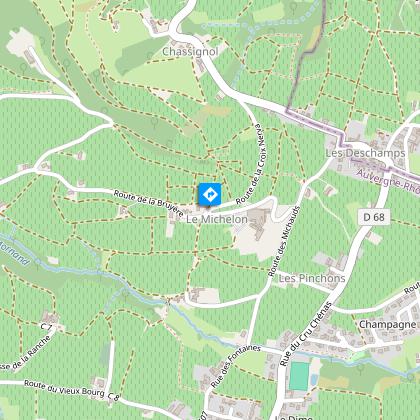This screenshot has height=420, width=420.
Task: Select the green sports field area
Action: [299, 376]
